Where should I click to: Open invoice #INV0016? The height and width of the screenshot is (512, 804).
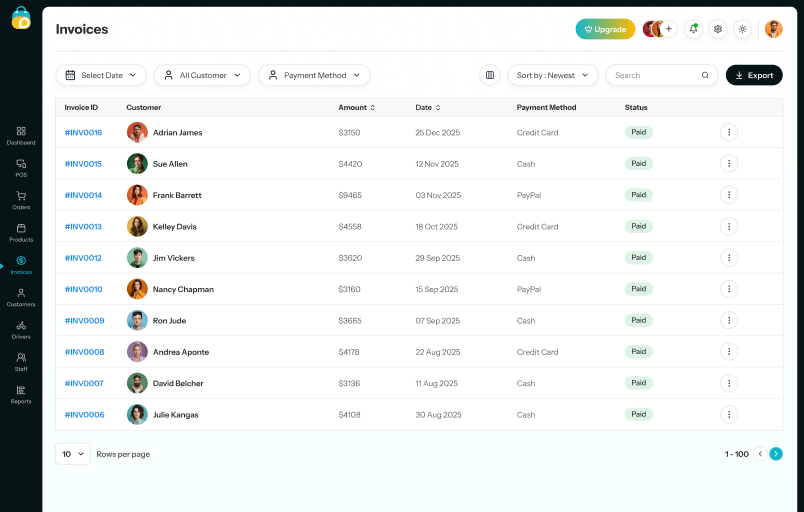84,133
